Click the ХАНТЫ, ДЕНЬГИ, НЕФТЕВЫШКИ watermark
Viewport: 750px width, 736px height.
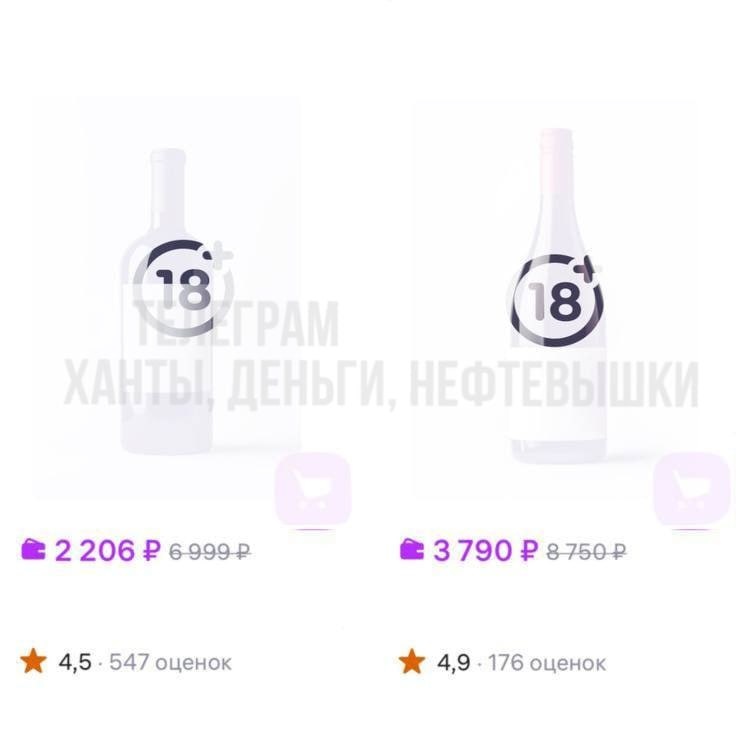[381, 384]
